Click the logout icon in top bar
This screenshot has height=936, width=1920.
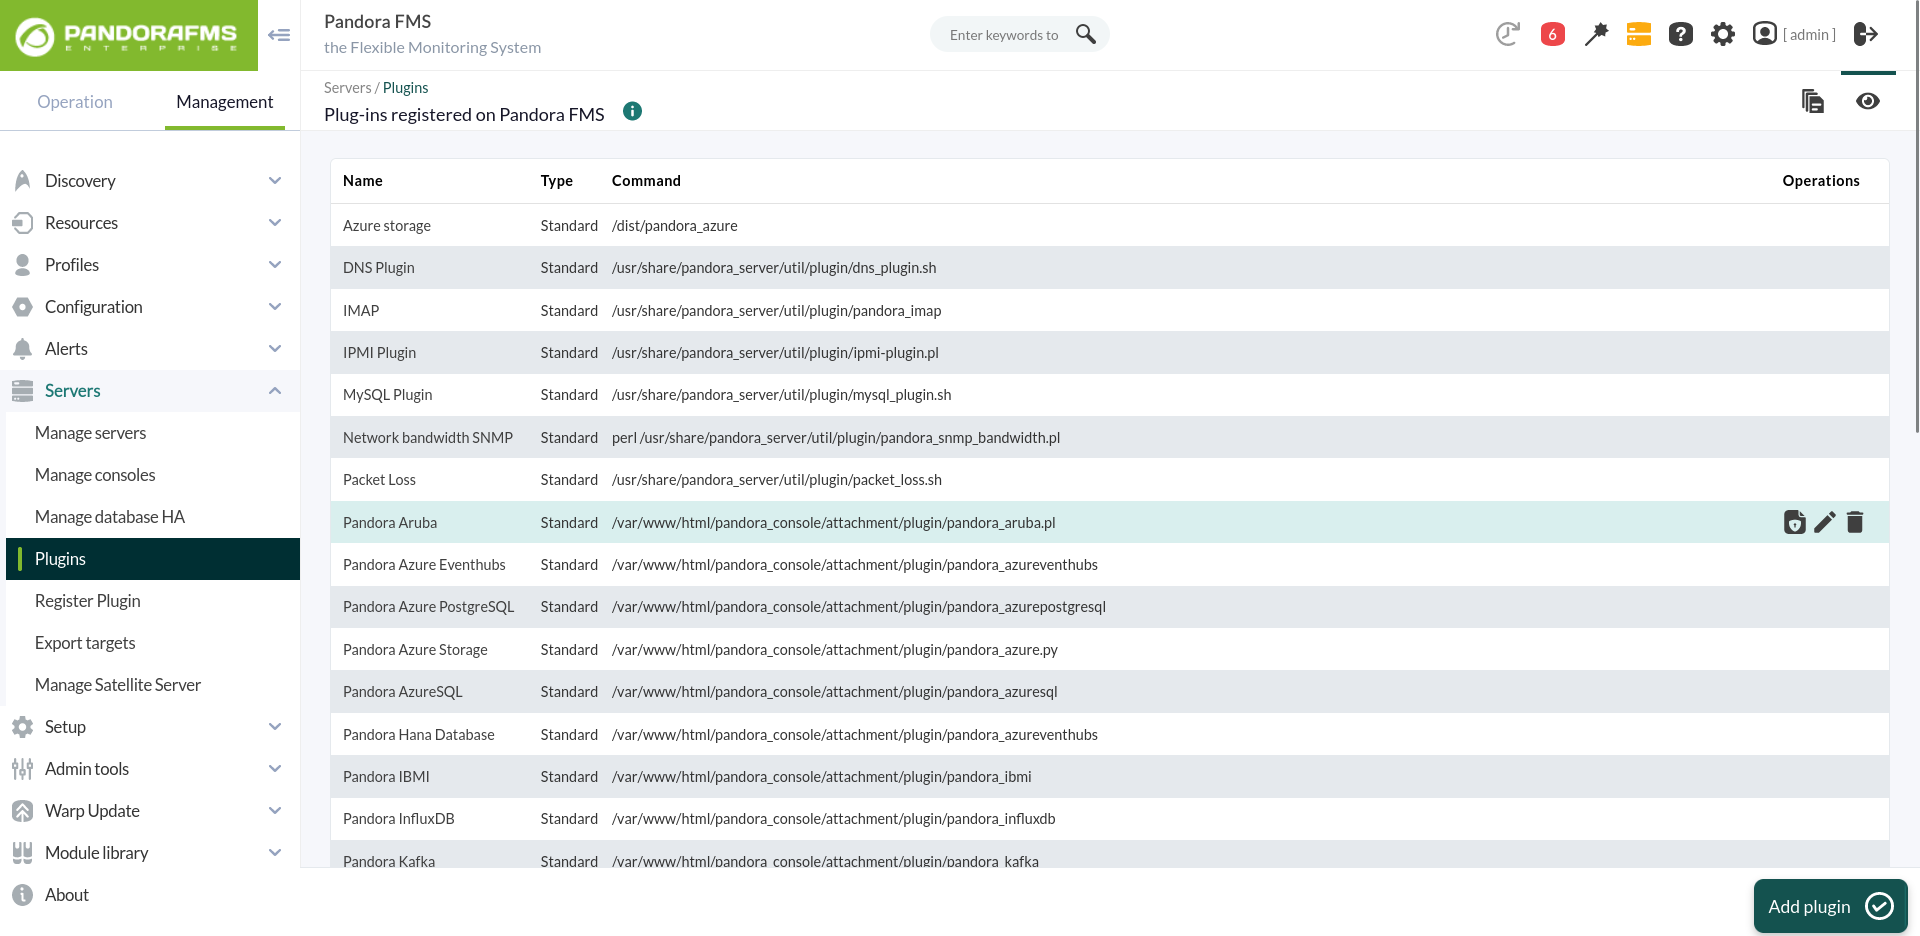click(1866, 34)
